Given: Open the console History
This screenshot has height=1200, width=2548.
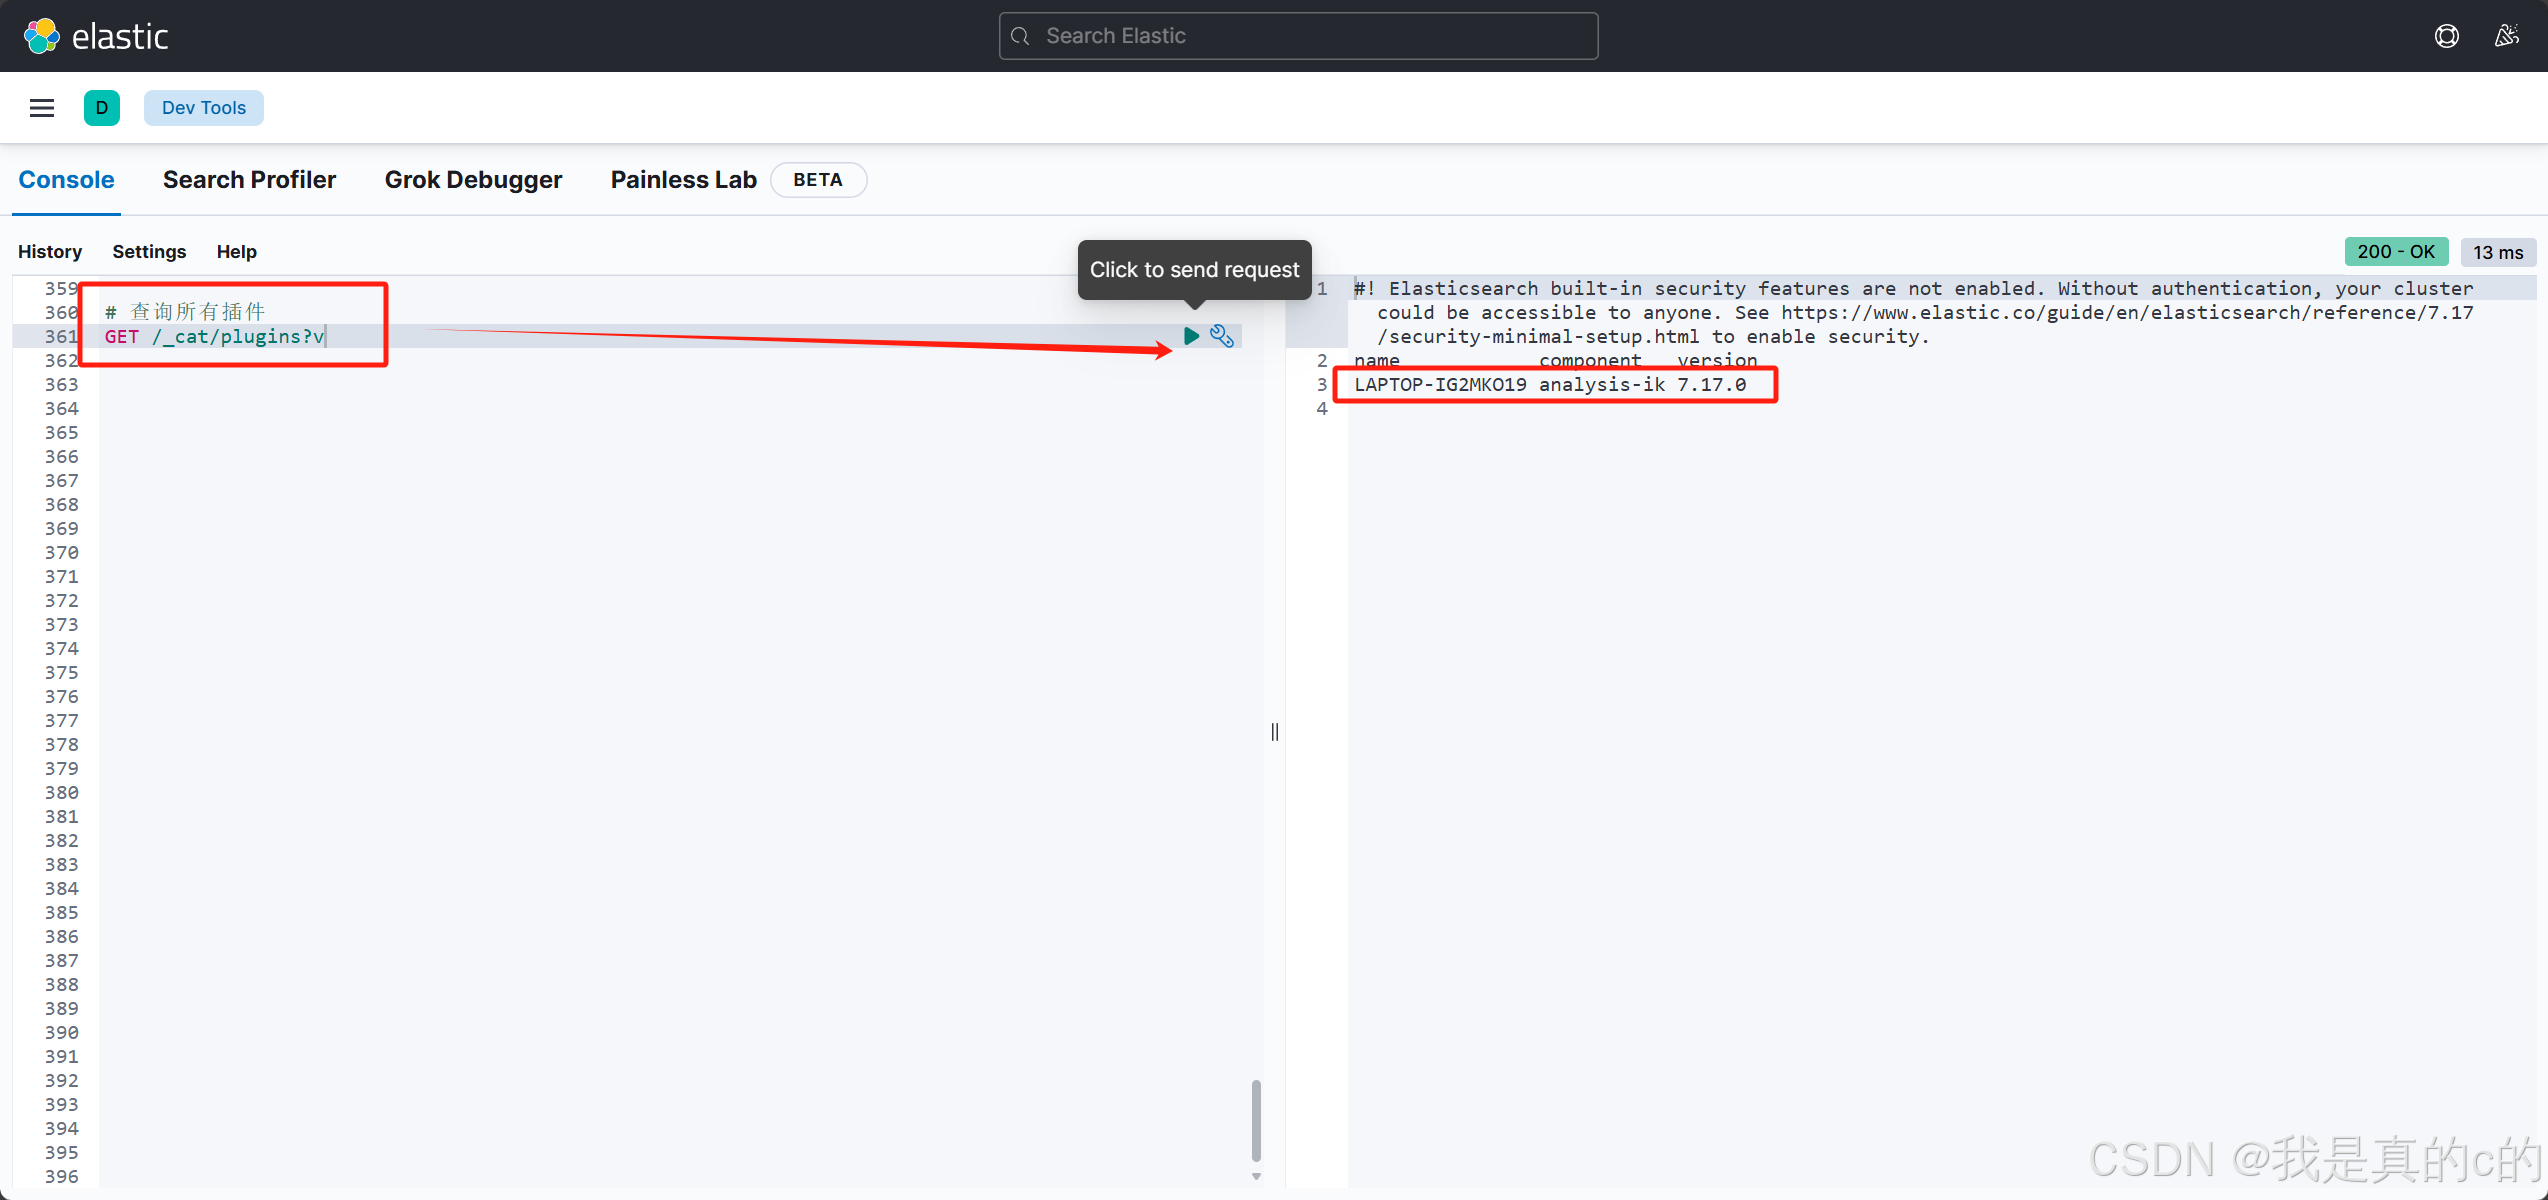Looking at the screenshot, I should click(x=50, y=252).
